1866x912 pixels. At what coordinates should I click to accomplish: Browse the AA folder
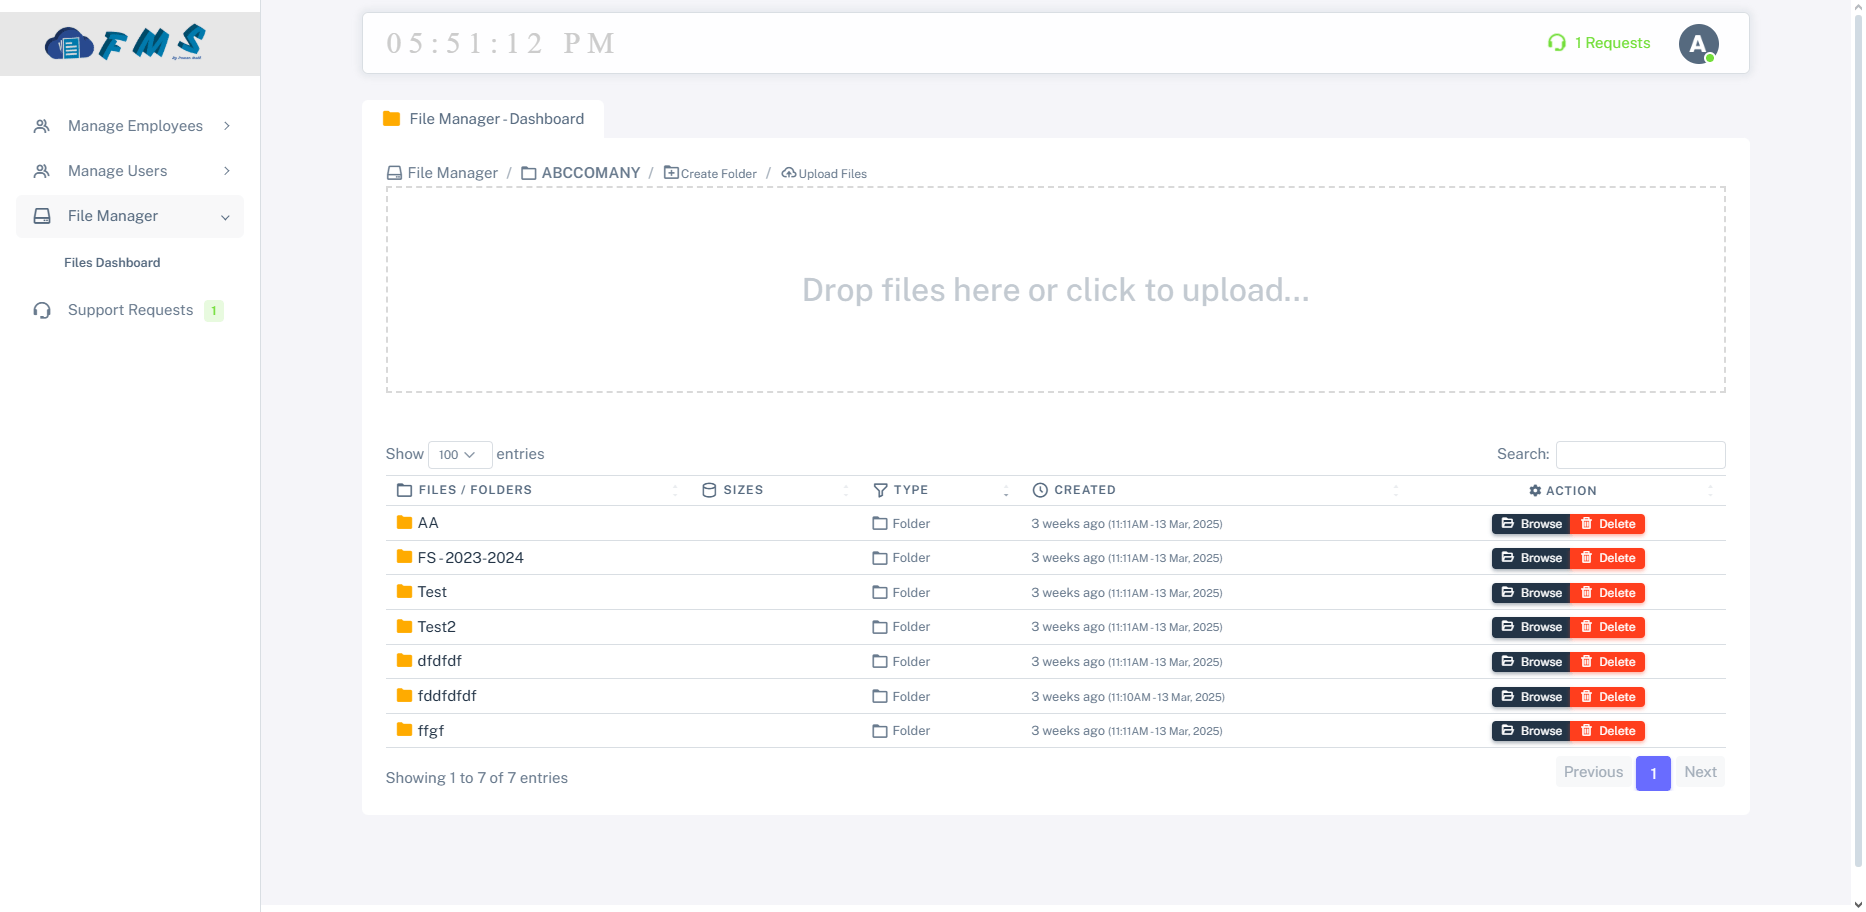(x=1531, y=524)
